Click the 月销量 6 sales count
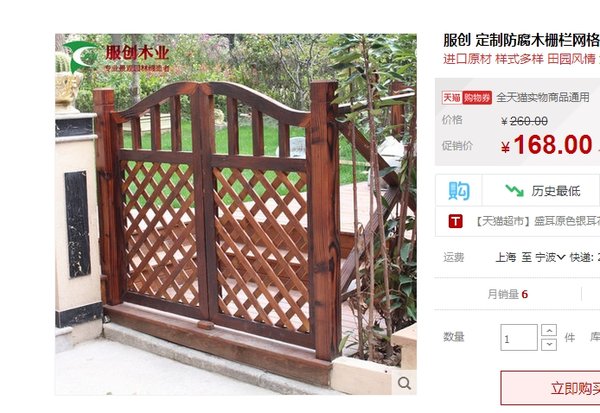Image resolution: width=600 pixels, height=413 pixels. (507, 294)
